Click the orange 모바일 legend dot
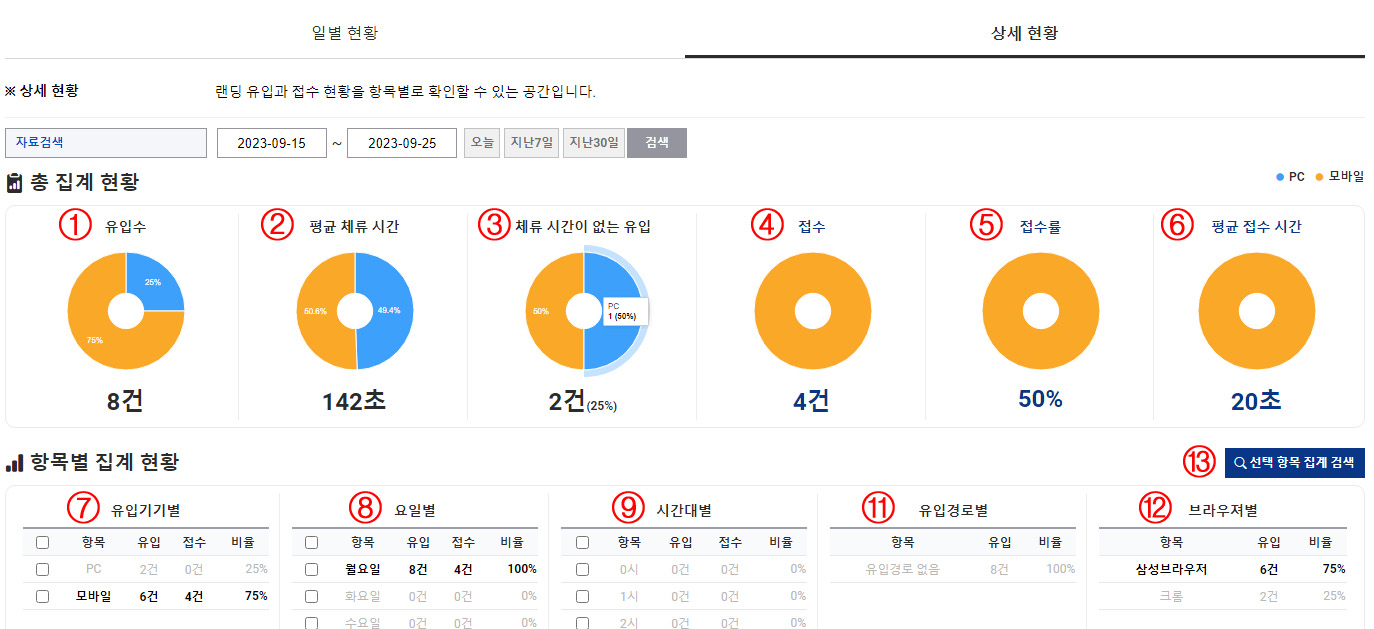 pyautogui.click(x=1319, y=177)
